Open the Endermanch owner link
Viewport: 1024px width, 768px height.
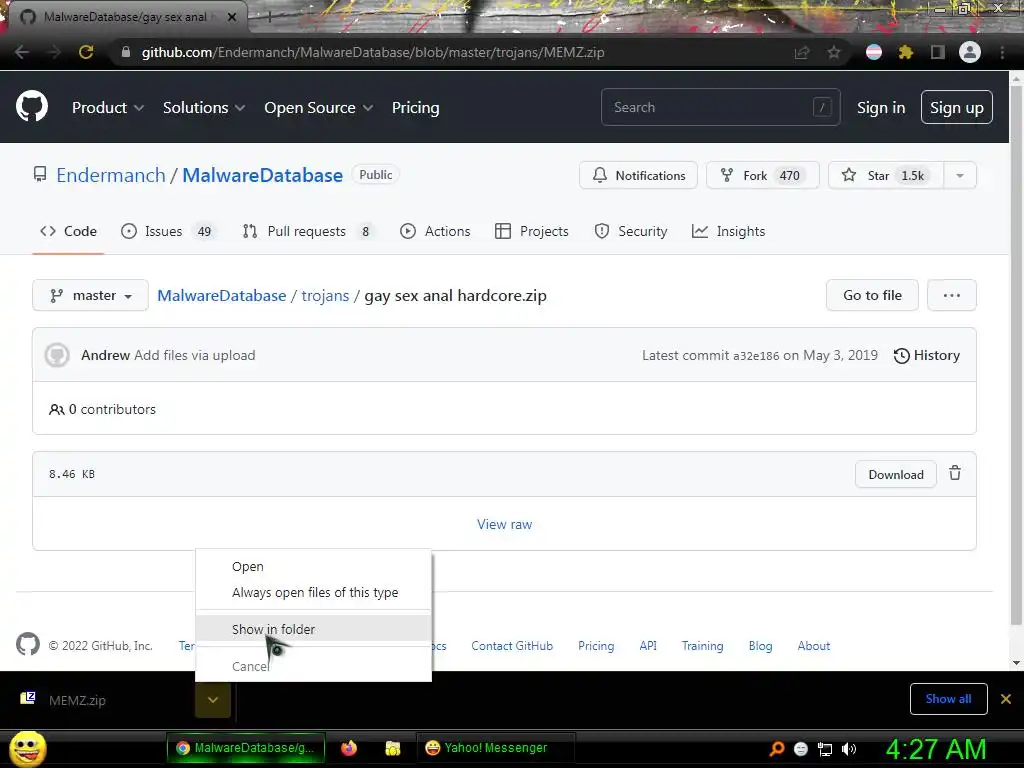(x=110, y=175)
